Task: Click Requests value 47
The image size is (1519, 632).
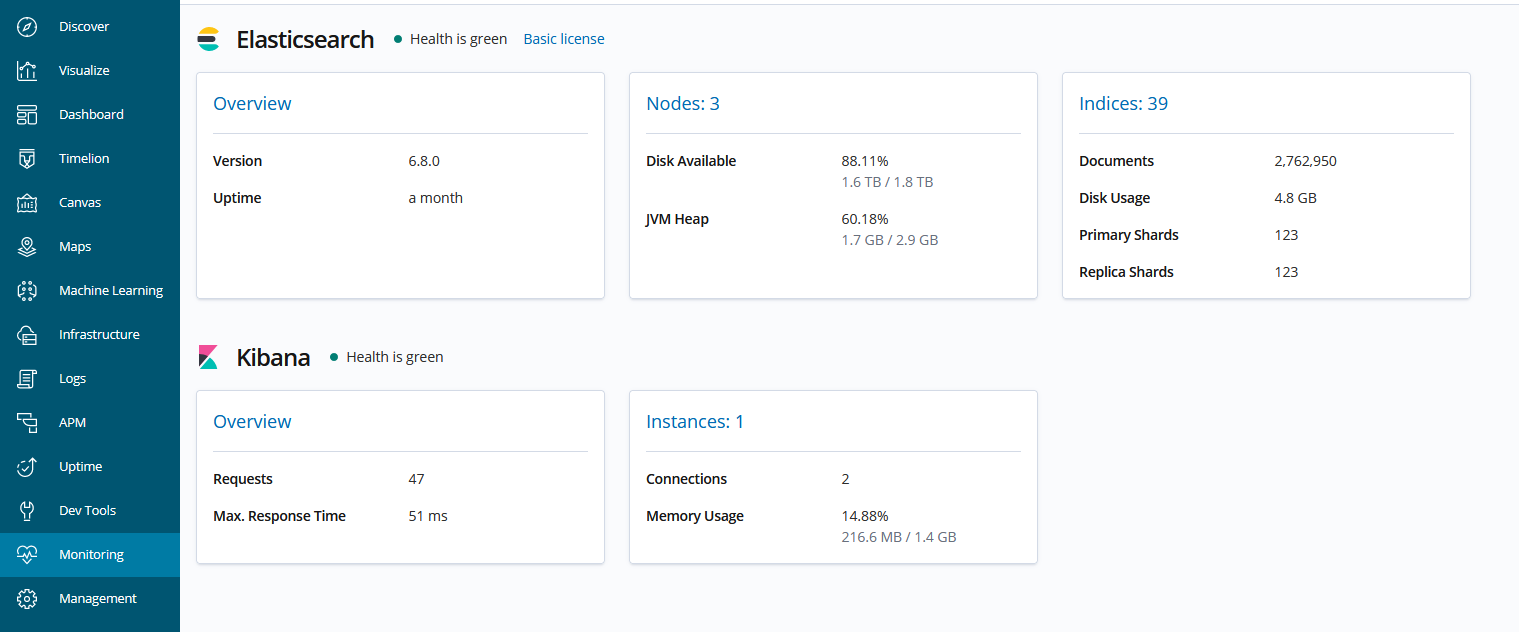Action: click(x=416, y=479)
